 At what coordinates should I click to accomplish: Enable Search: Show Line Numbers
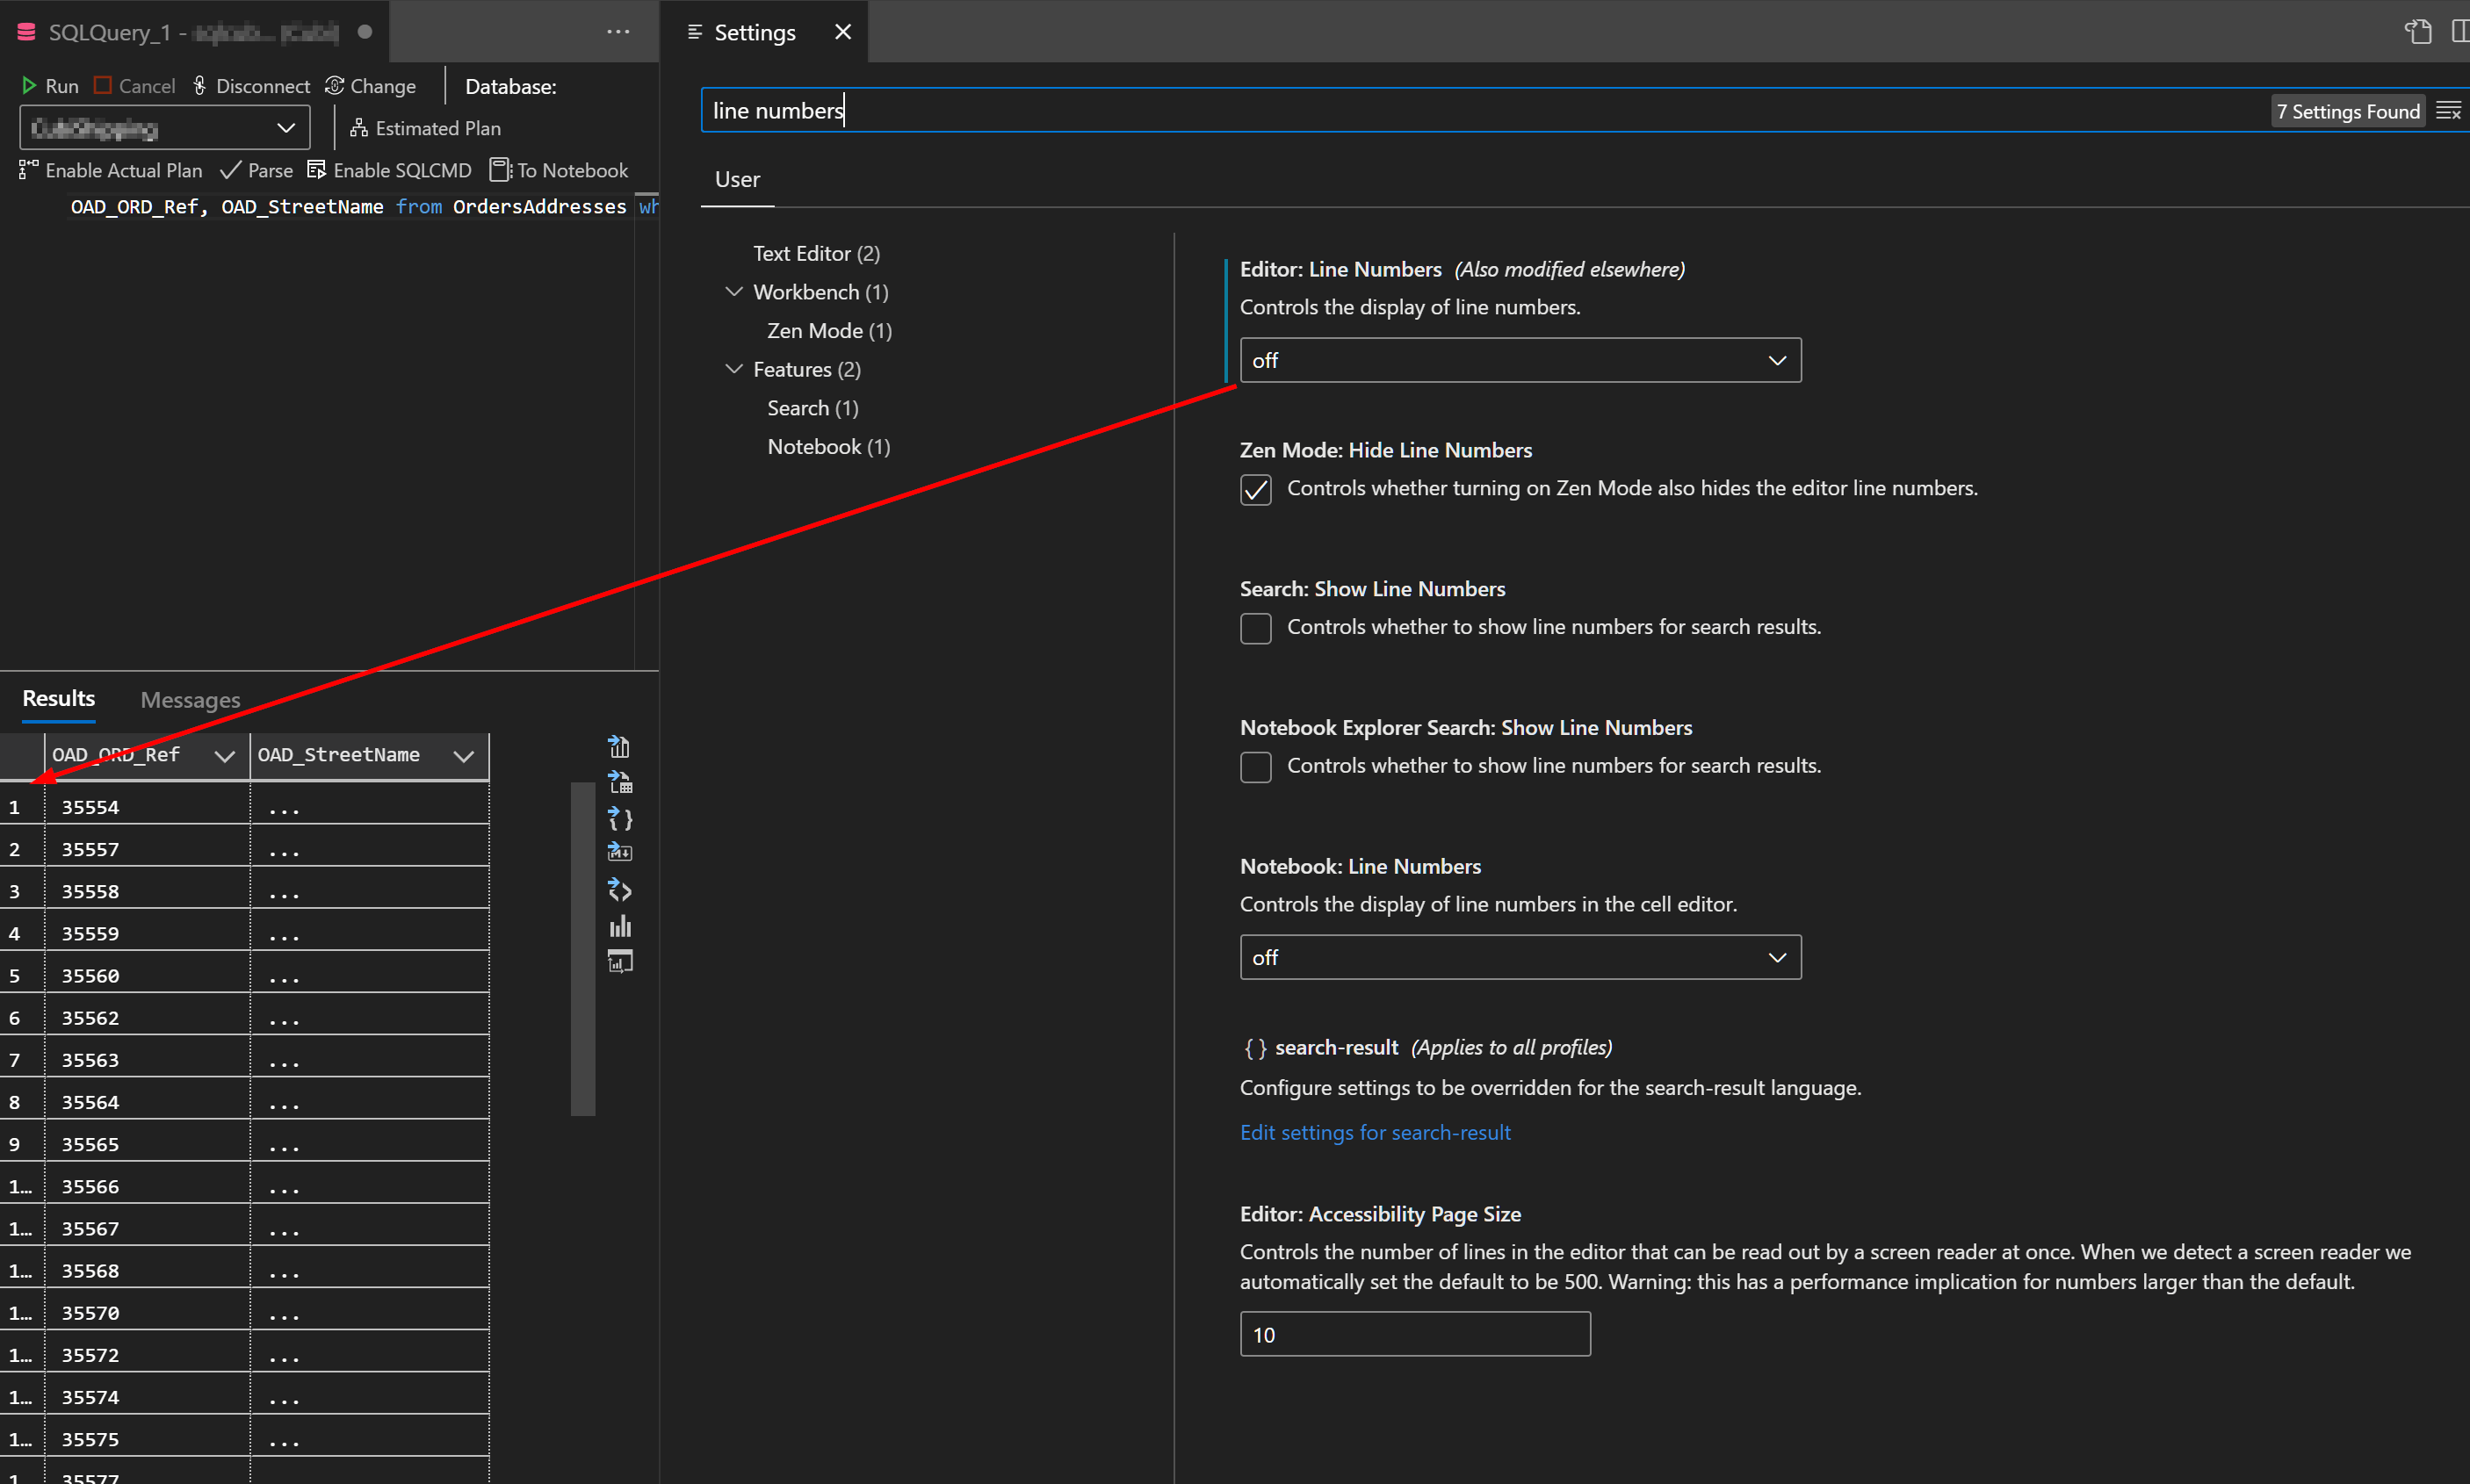(1255, 628)
